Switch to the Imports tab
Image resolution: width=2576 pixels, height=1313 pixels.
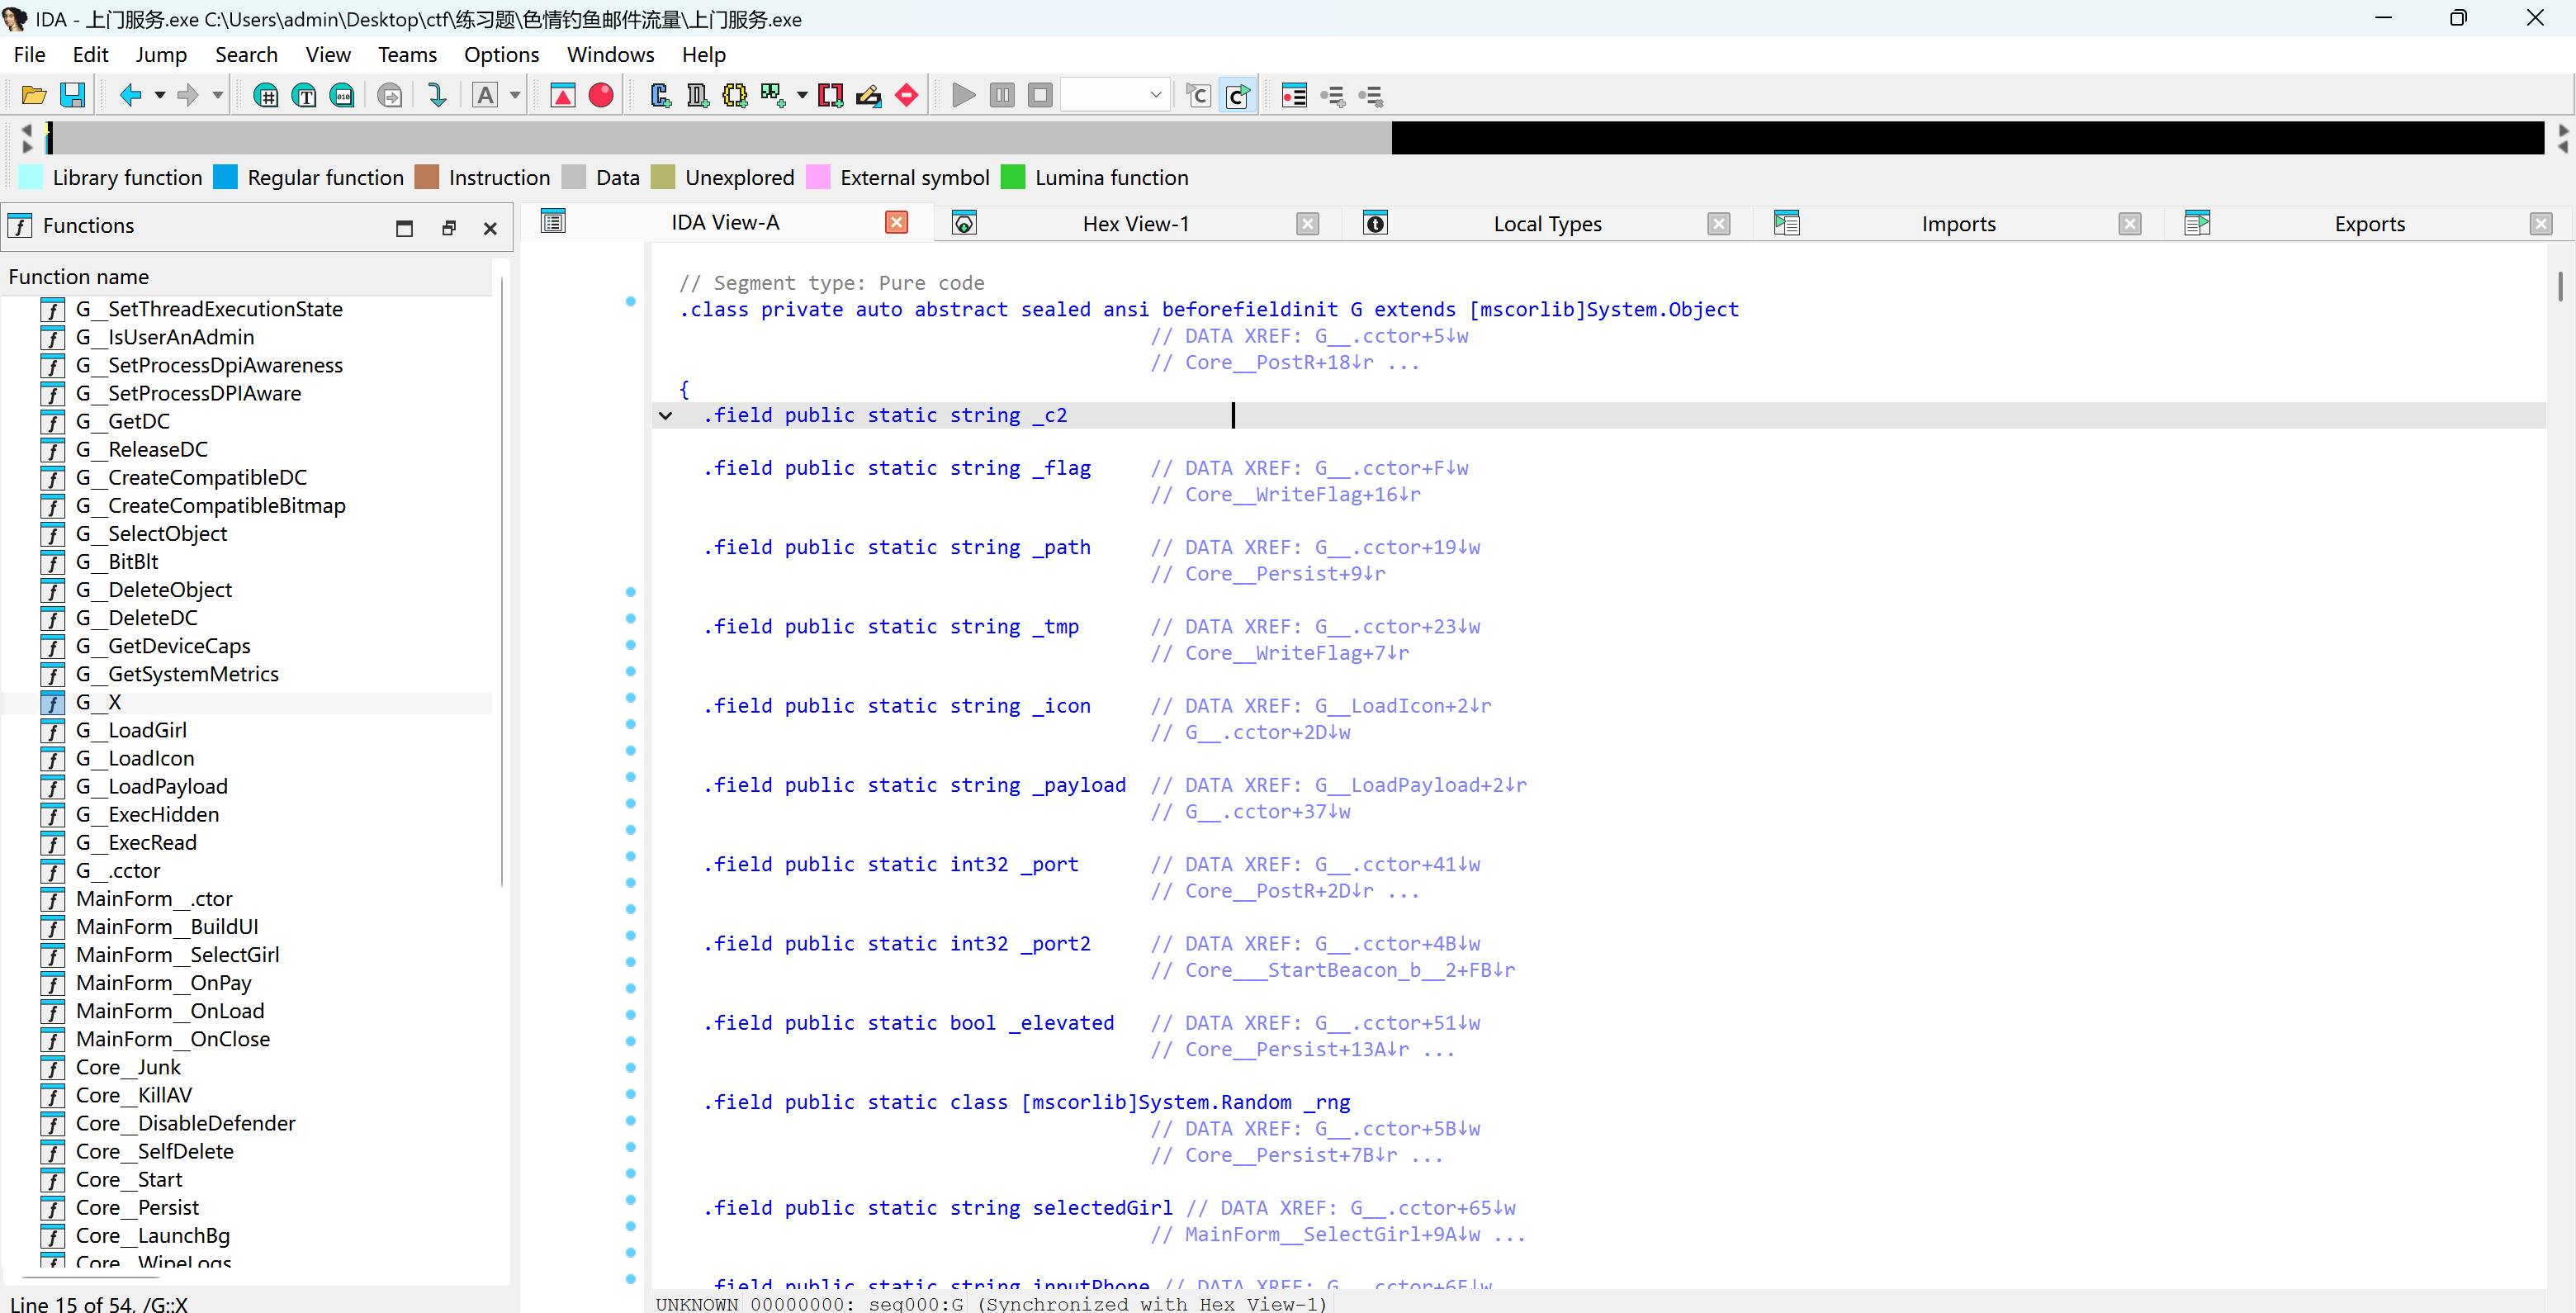(1958, 224)
